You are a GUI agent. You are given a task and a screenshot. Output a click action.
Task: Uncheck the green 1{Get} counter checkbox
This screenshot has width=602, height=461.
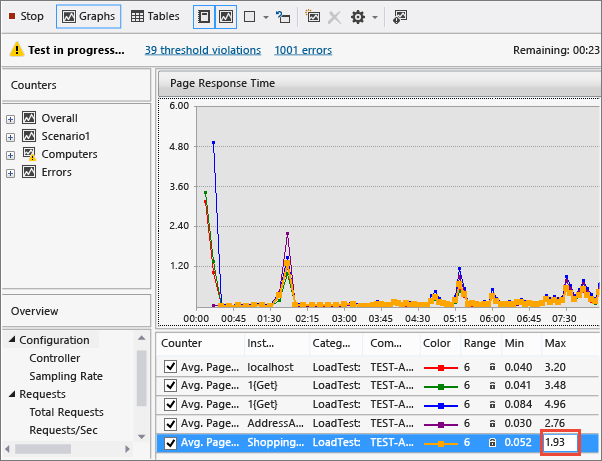pos(170,385)
